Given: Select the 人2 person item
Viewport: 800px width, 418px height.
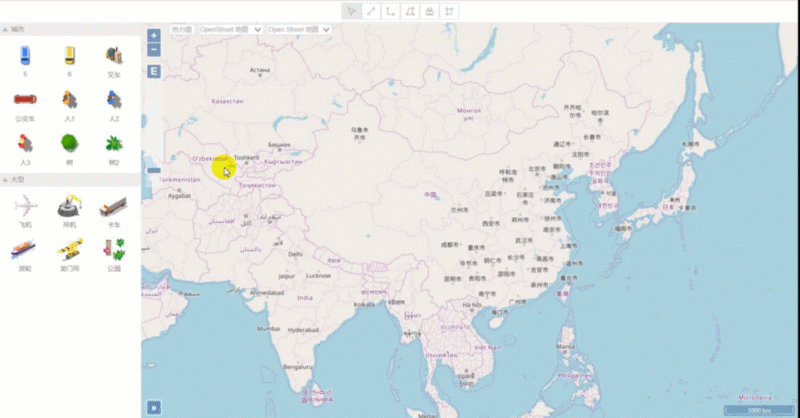Looking at the screenshot, I should click(x=114, y=100).
